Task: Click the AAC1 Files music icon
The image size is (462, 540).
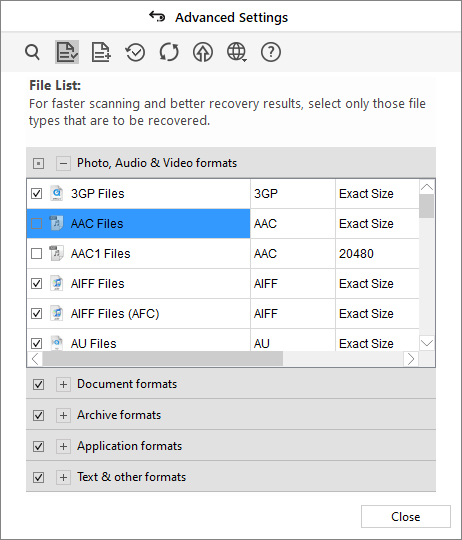Action: (57, 253)
